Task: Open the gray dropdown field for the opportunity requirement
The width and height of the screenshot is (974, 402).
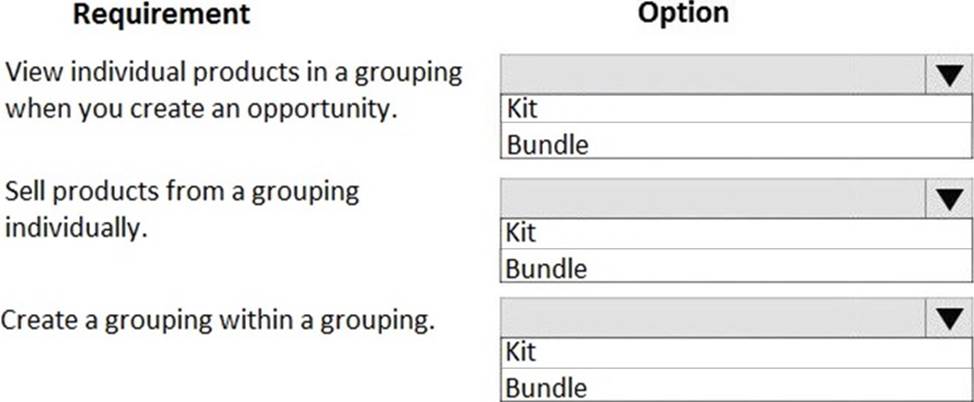Action: (x=712, y=75)
